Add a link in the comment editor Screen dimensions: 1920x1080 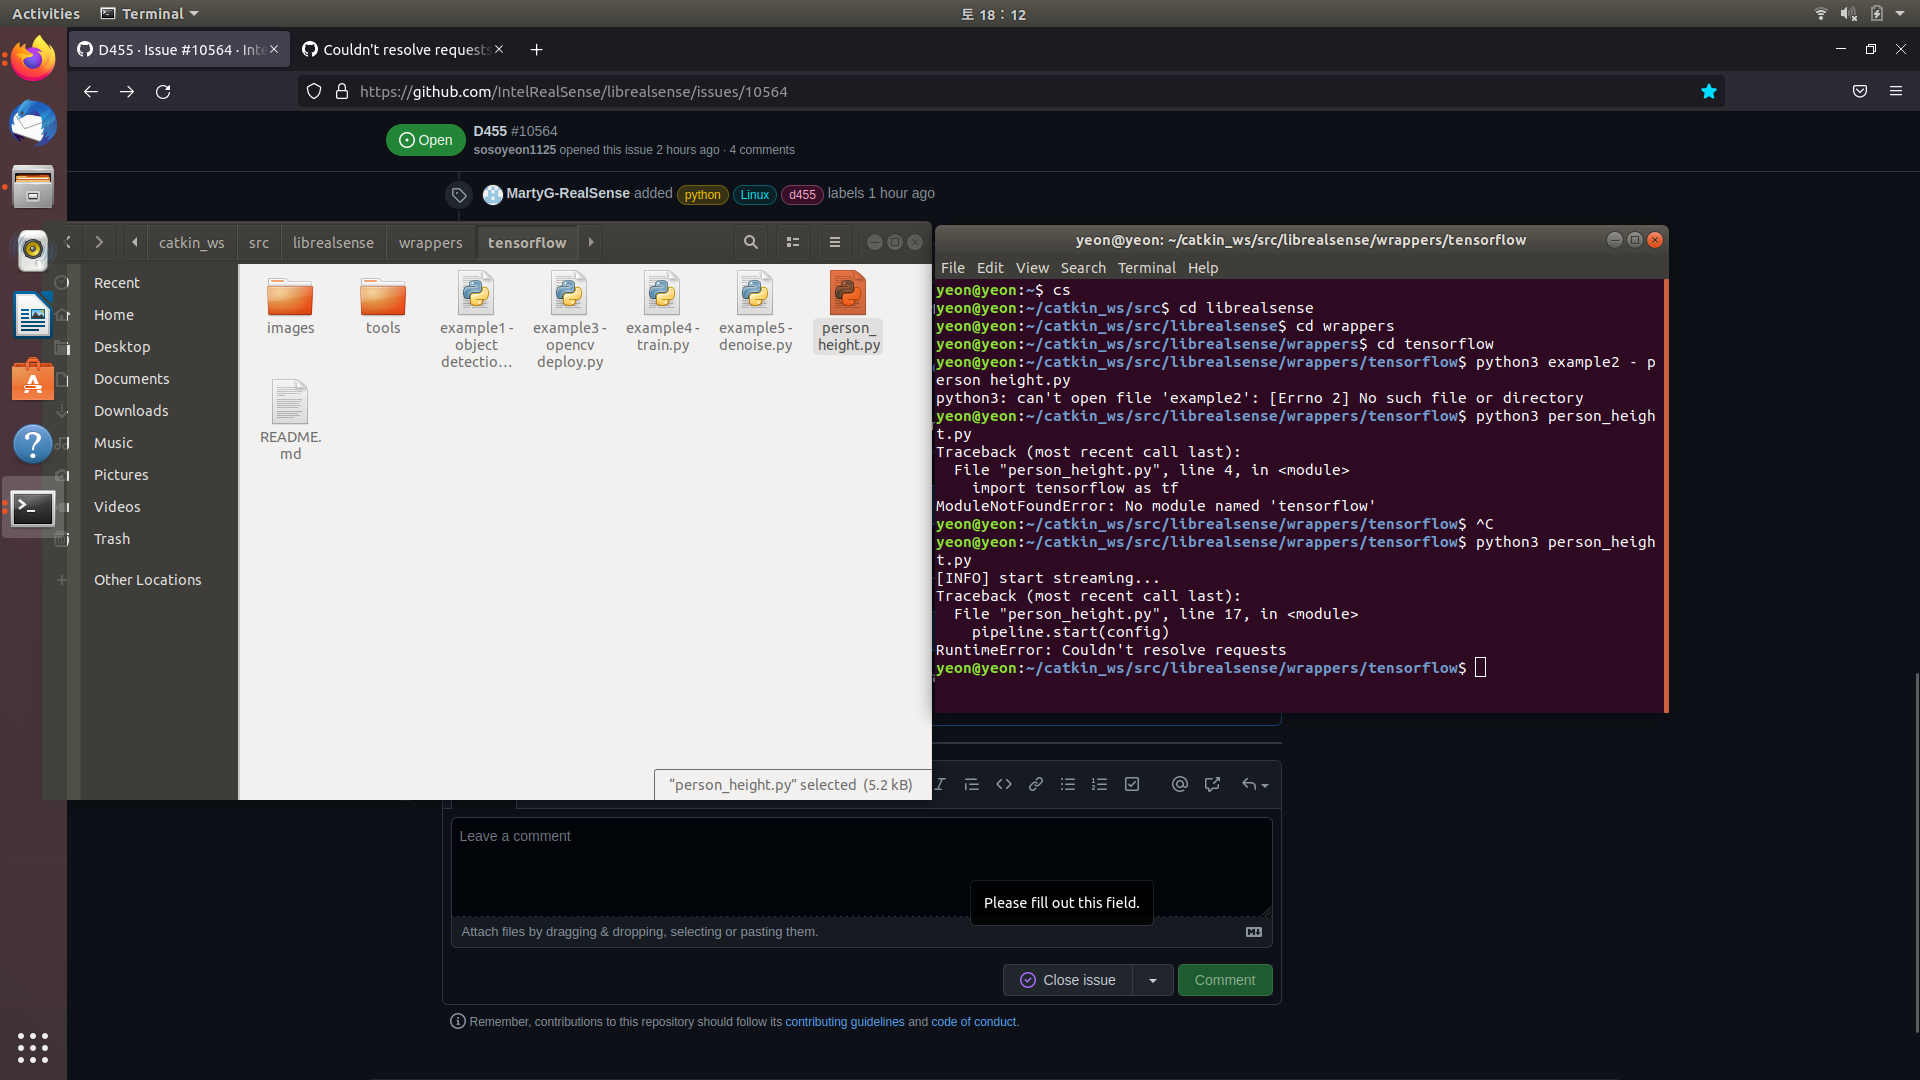click(1036, 784)
